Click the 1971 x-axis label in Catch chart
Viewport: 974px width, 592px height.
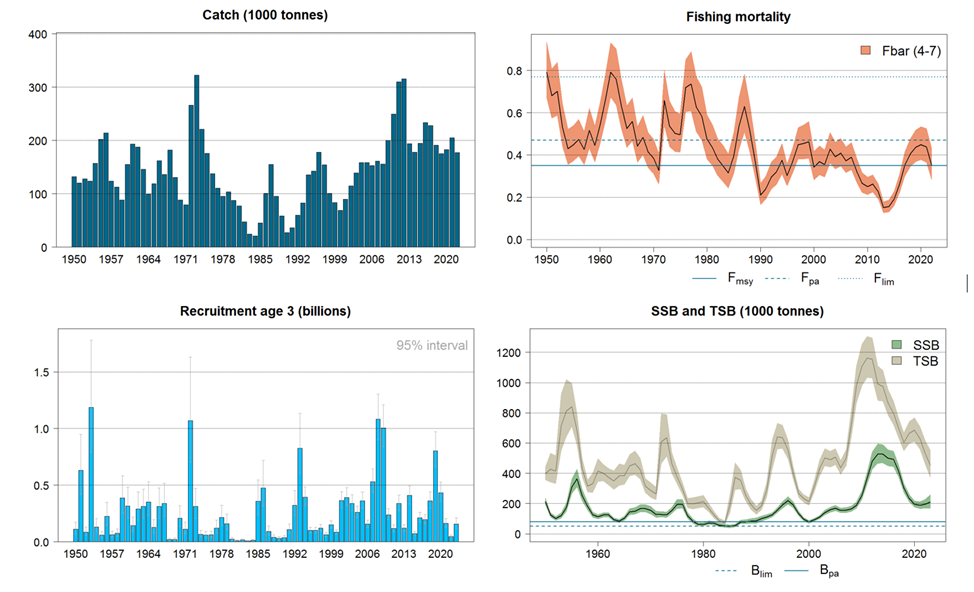pyautogui.click(x=185, y=259)
